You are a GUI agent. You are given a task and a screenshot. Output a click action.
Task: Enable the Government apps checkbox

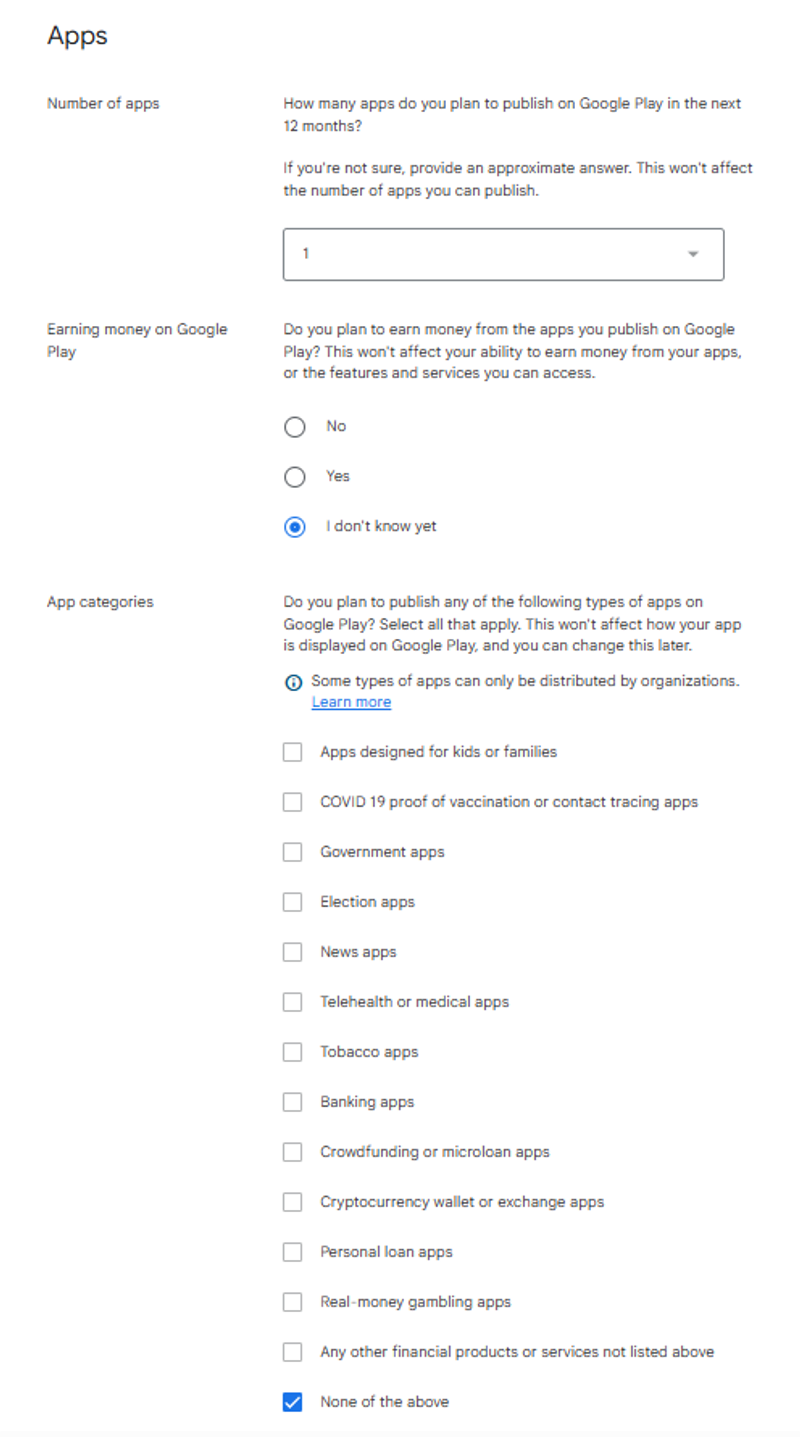292,851
